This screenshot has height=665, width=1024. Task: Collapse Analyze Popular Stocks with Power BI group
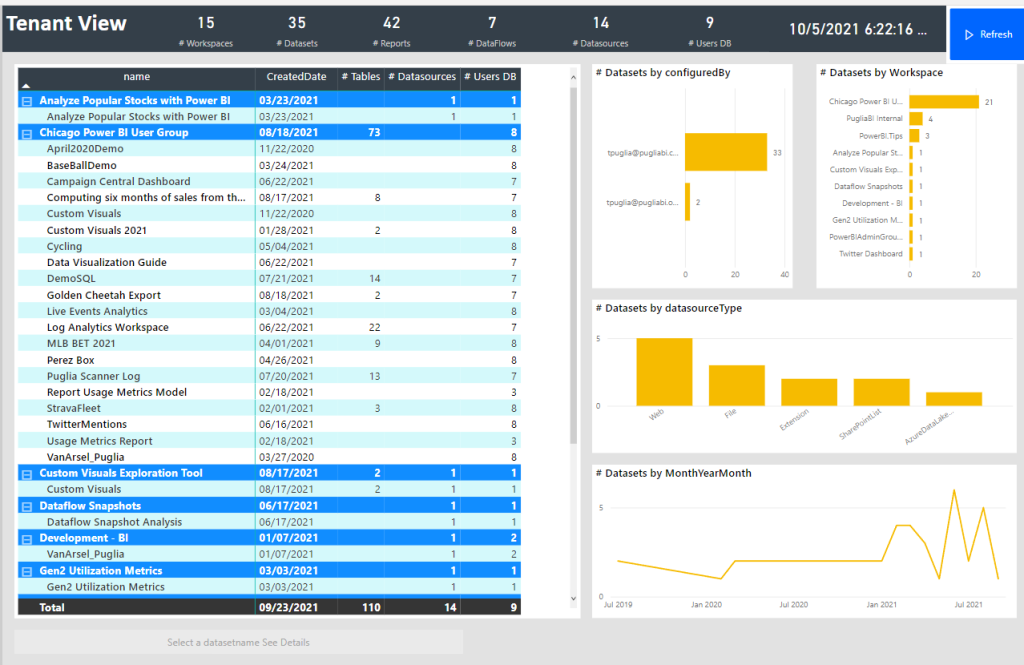(x=27, y=101)
